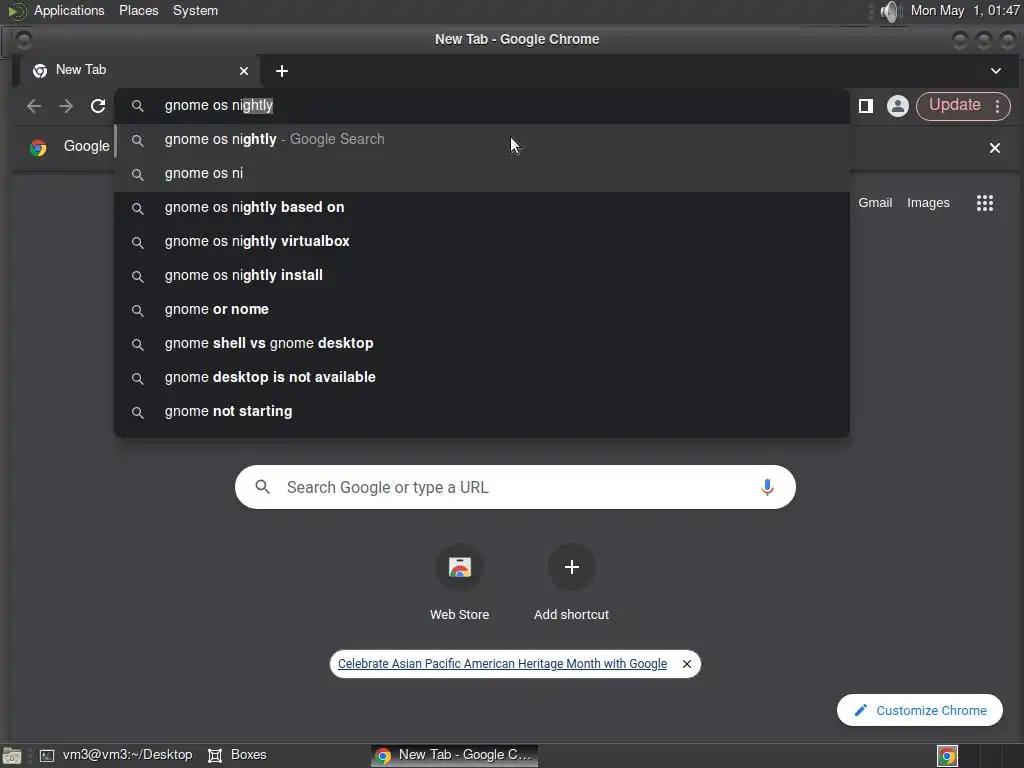This screenshot has height=768, width=1024.
Task: Click the Add shortcut plus icon
Action: click(x=571, y=567)
